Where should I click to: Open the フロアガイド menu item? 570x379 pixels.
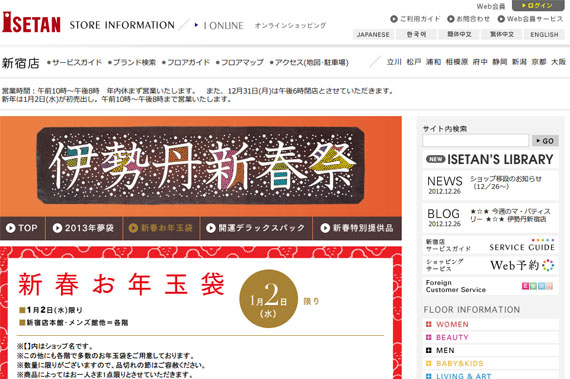[x=186, y=63]
